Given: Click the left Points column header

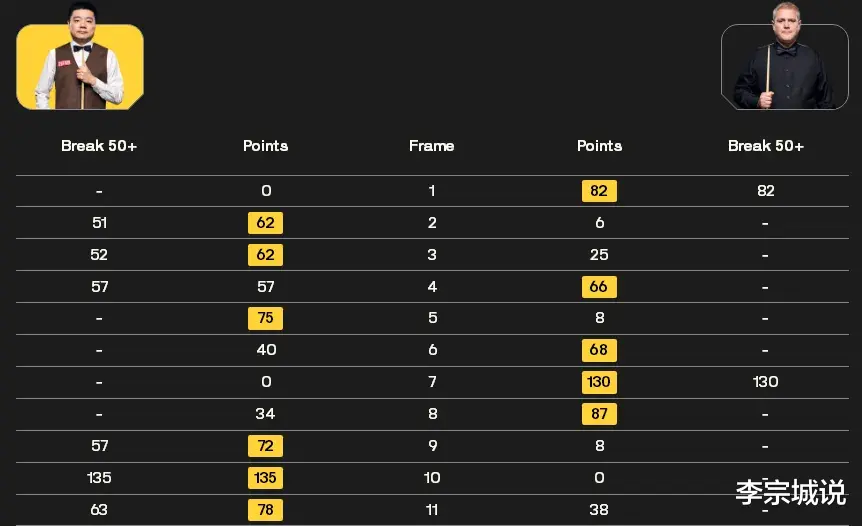Looking at the screenshot, I should pos(266,146).
